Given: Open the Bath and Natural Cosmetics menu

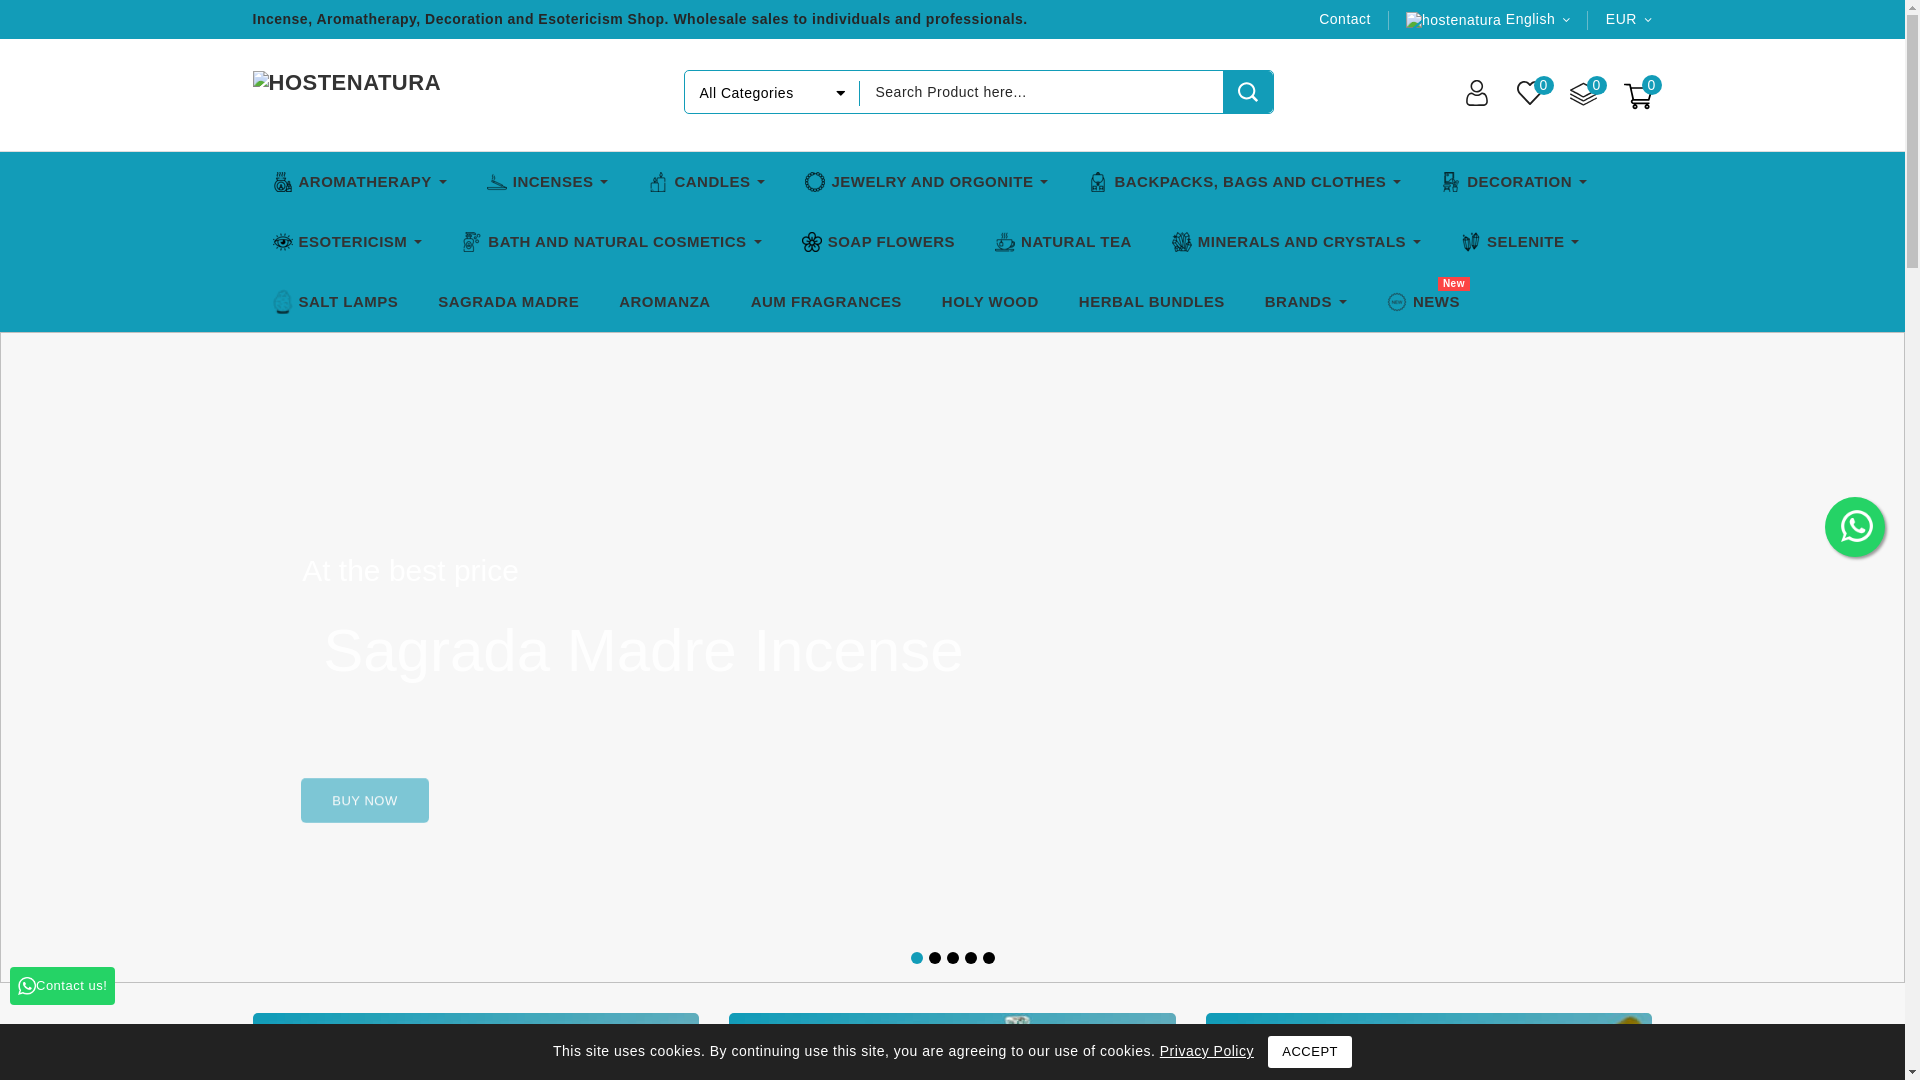Looking at the screenshot, I should coord(611,242).
